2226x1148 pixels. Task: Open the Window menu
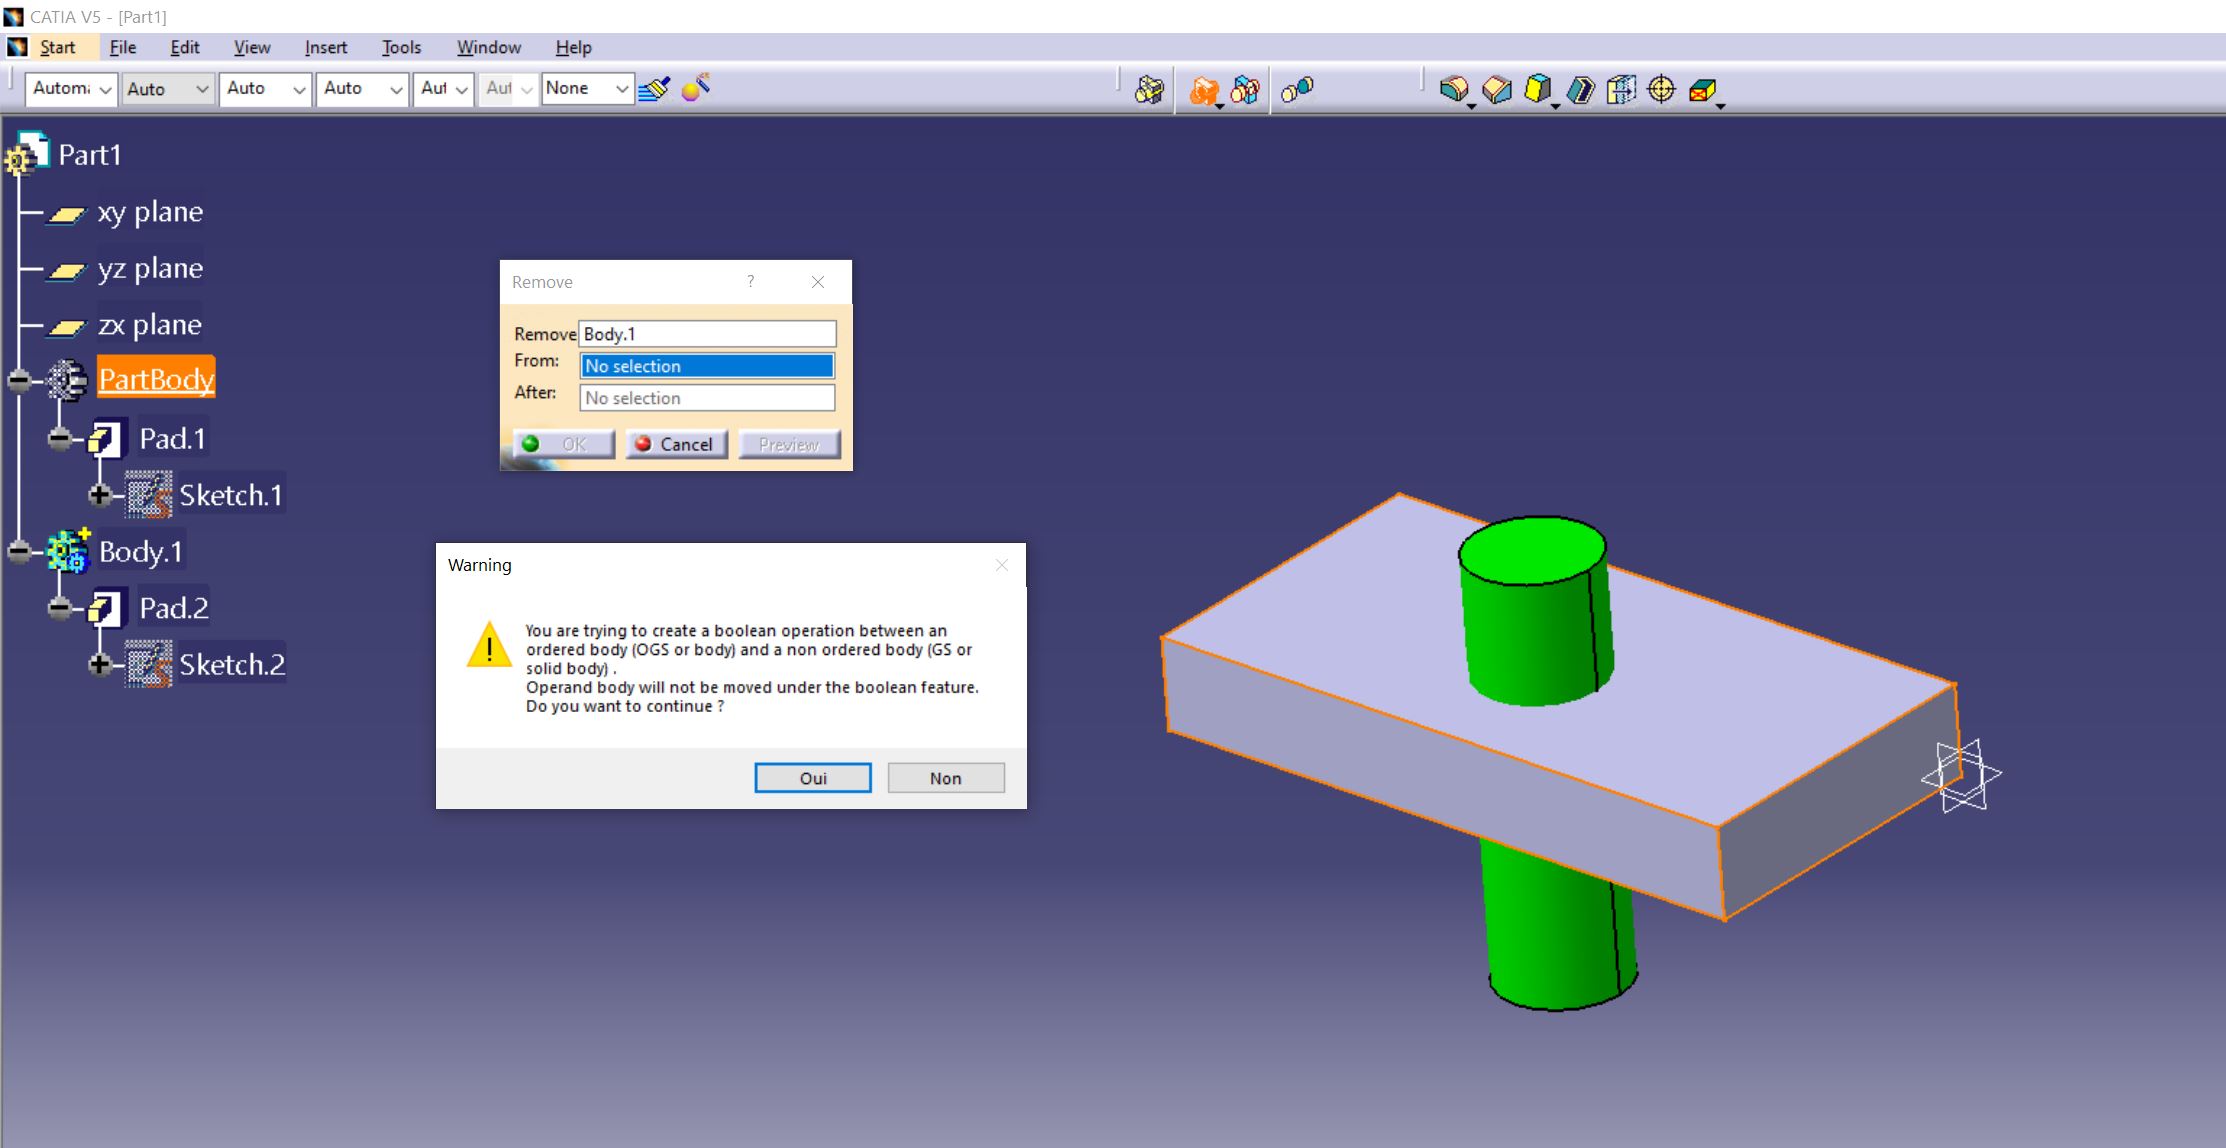point(489,47)
